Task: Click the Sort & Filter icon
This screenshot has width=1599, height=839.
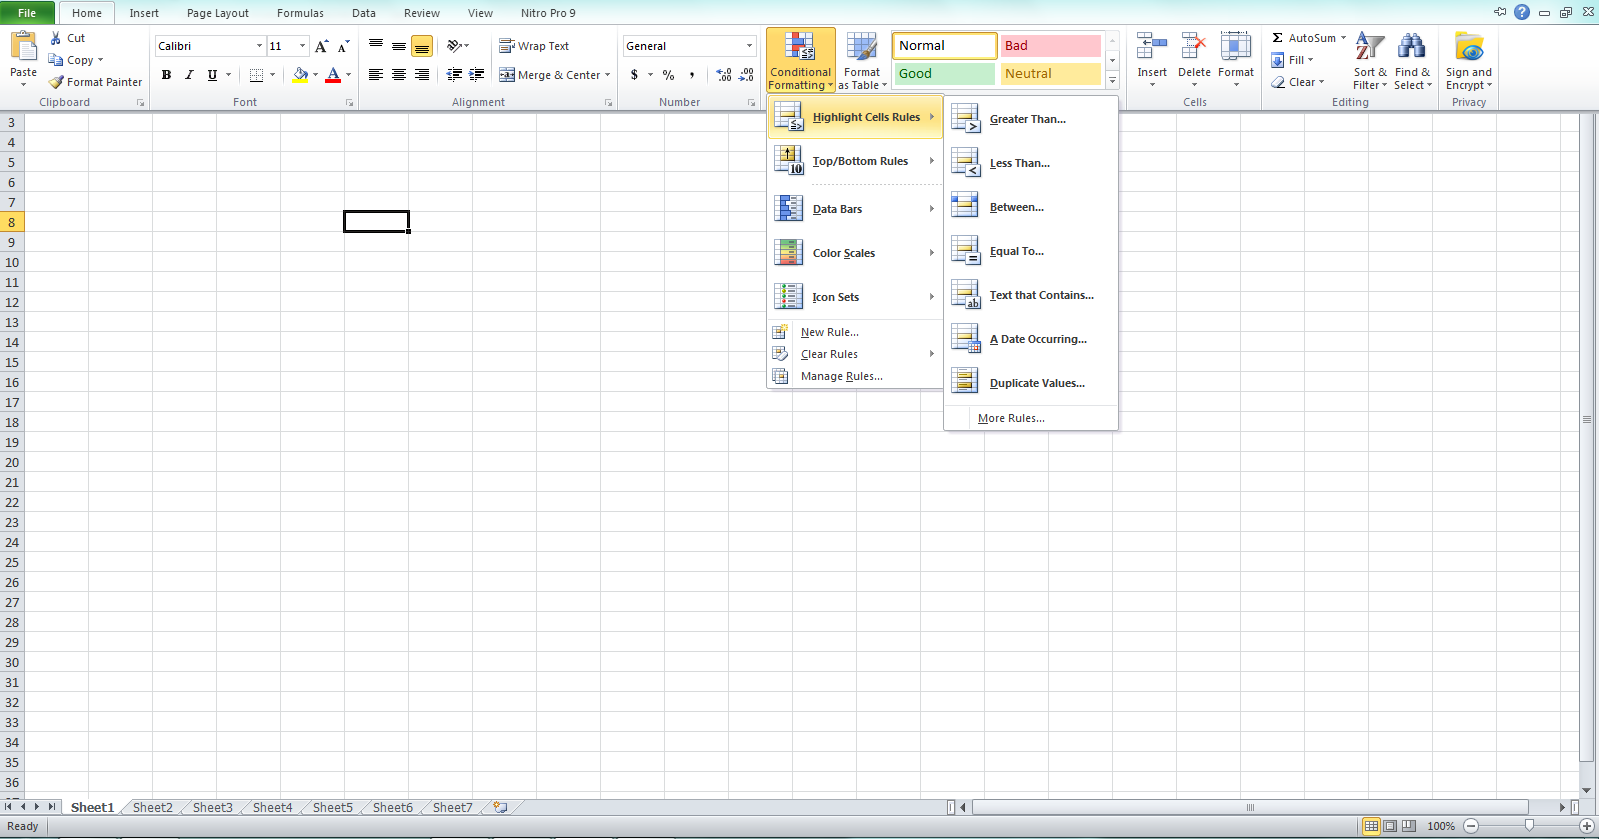Action: click(x=1369, y=47)
